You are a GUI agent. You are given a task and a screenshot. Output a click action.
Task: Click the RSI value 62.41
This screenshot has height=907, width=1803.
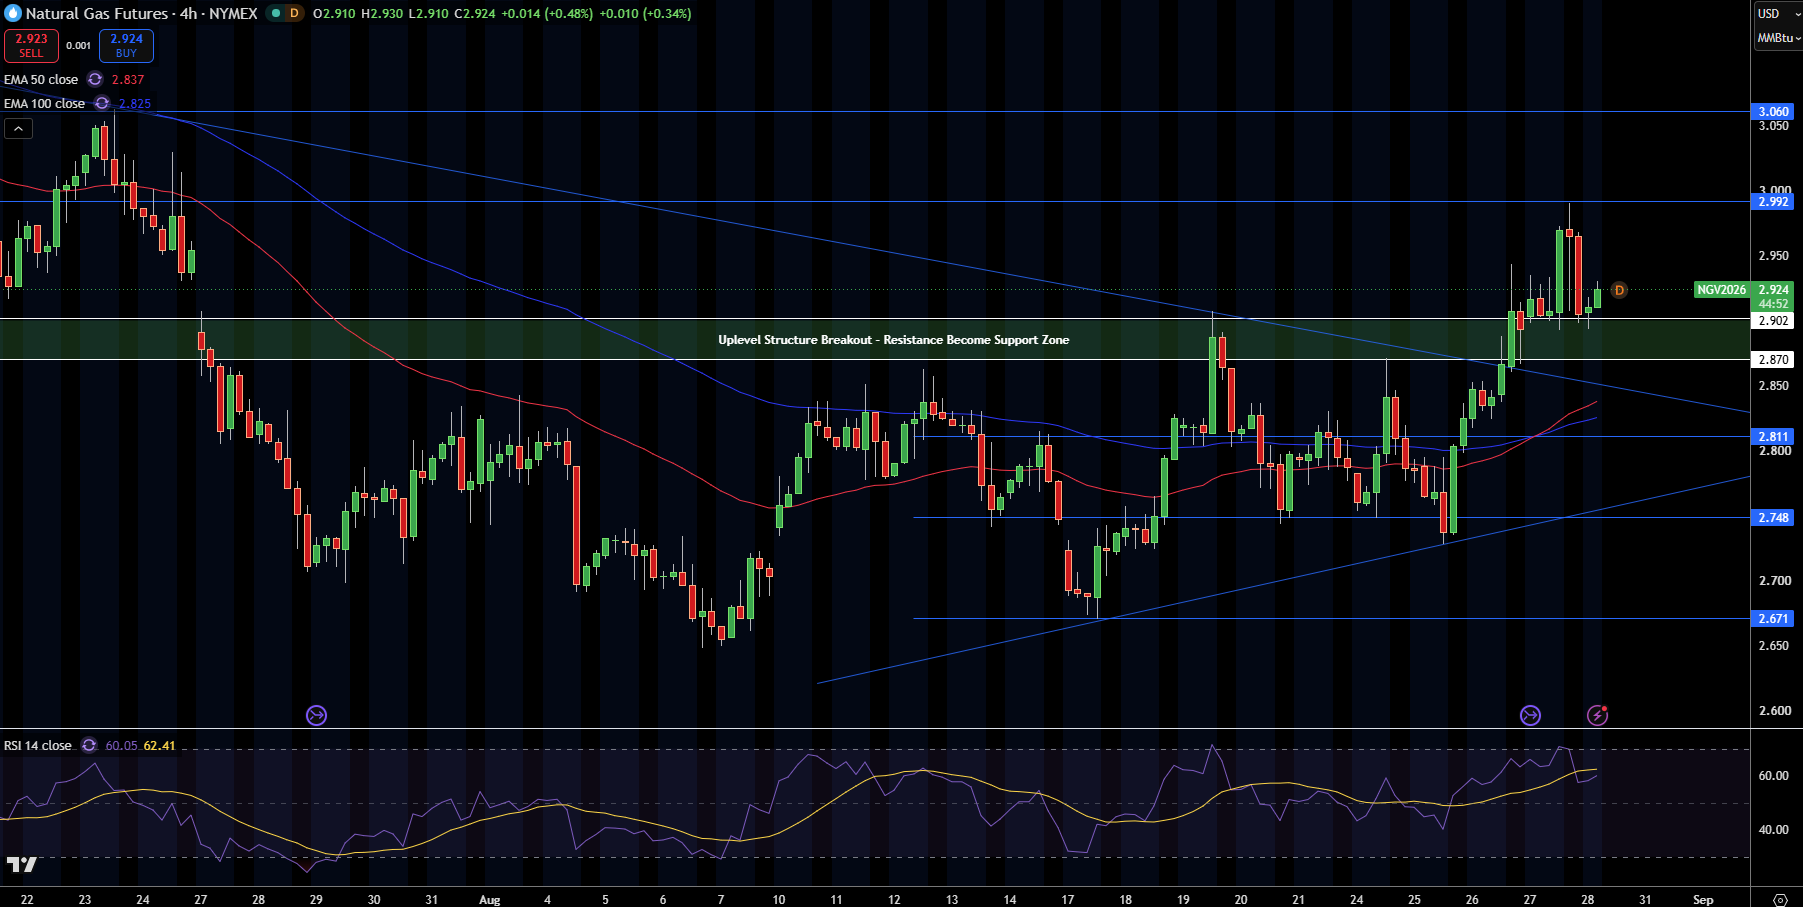point(159,745)
